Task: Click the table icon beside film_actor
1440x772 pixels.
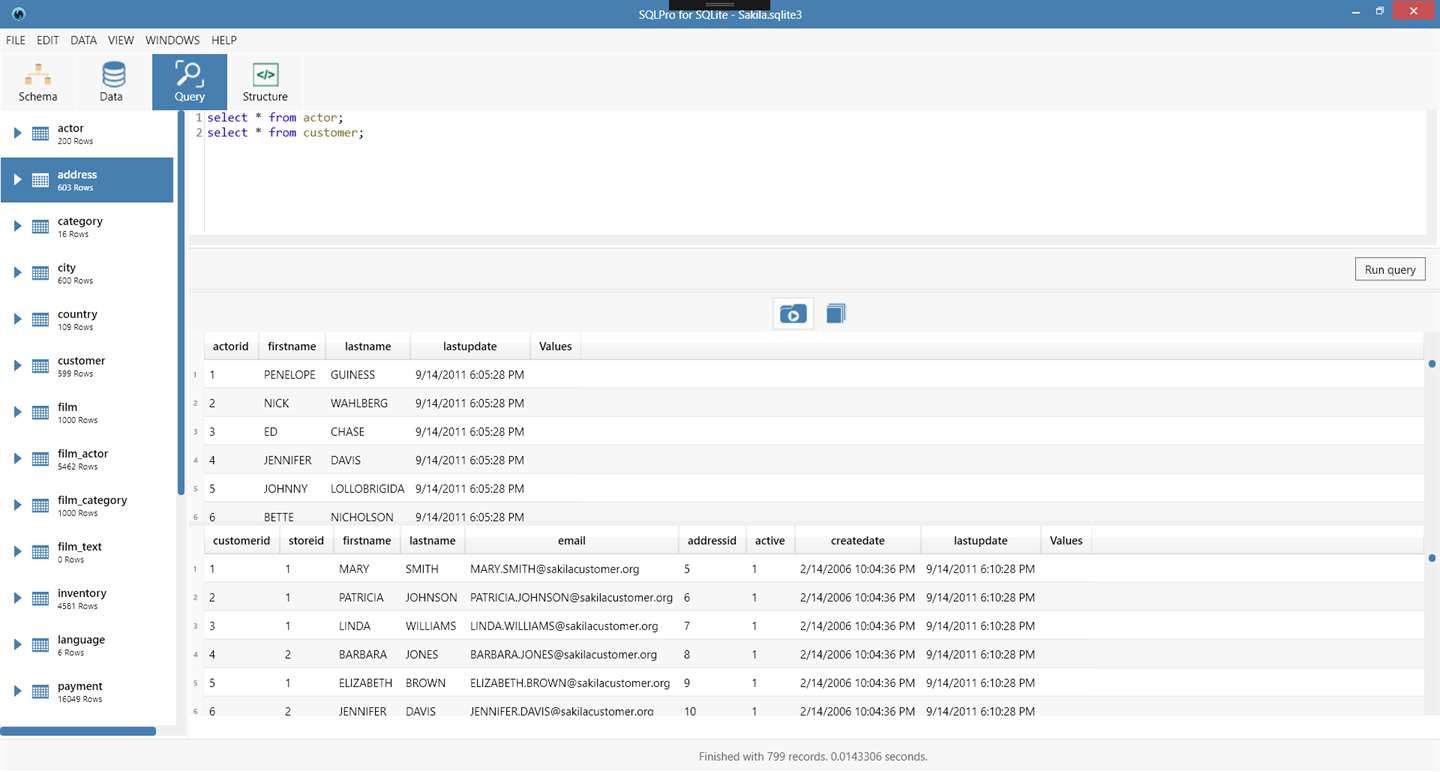Action: (40, 459)
